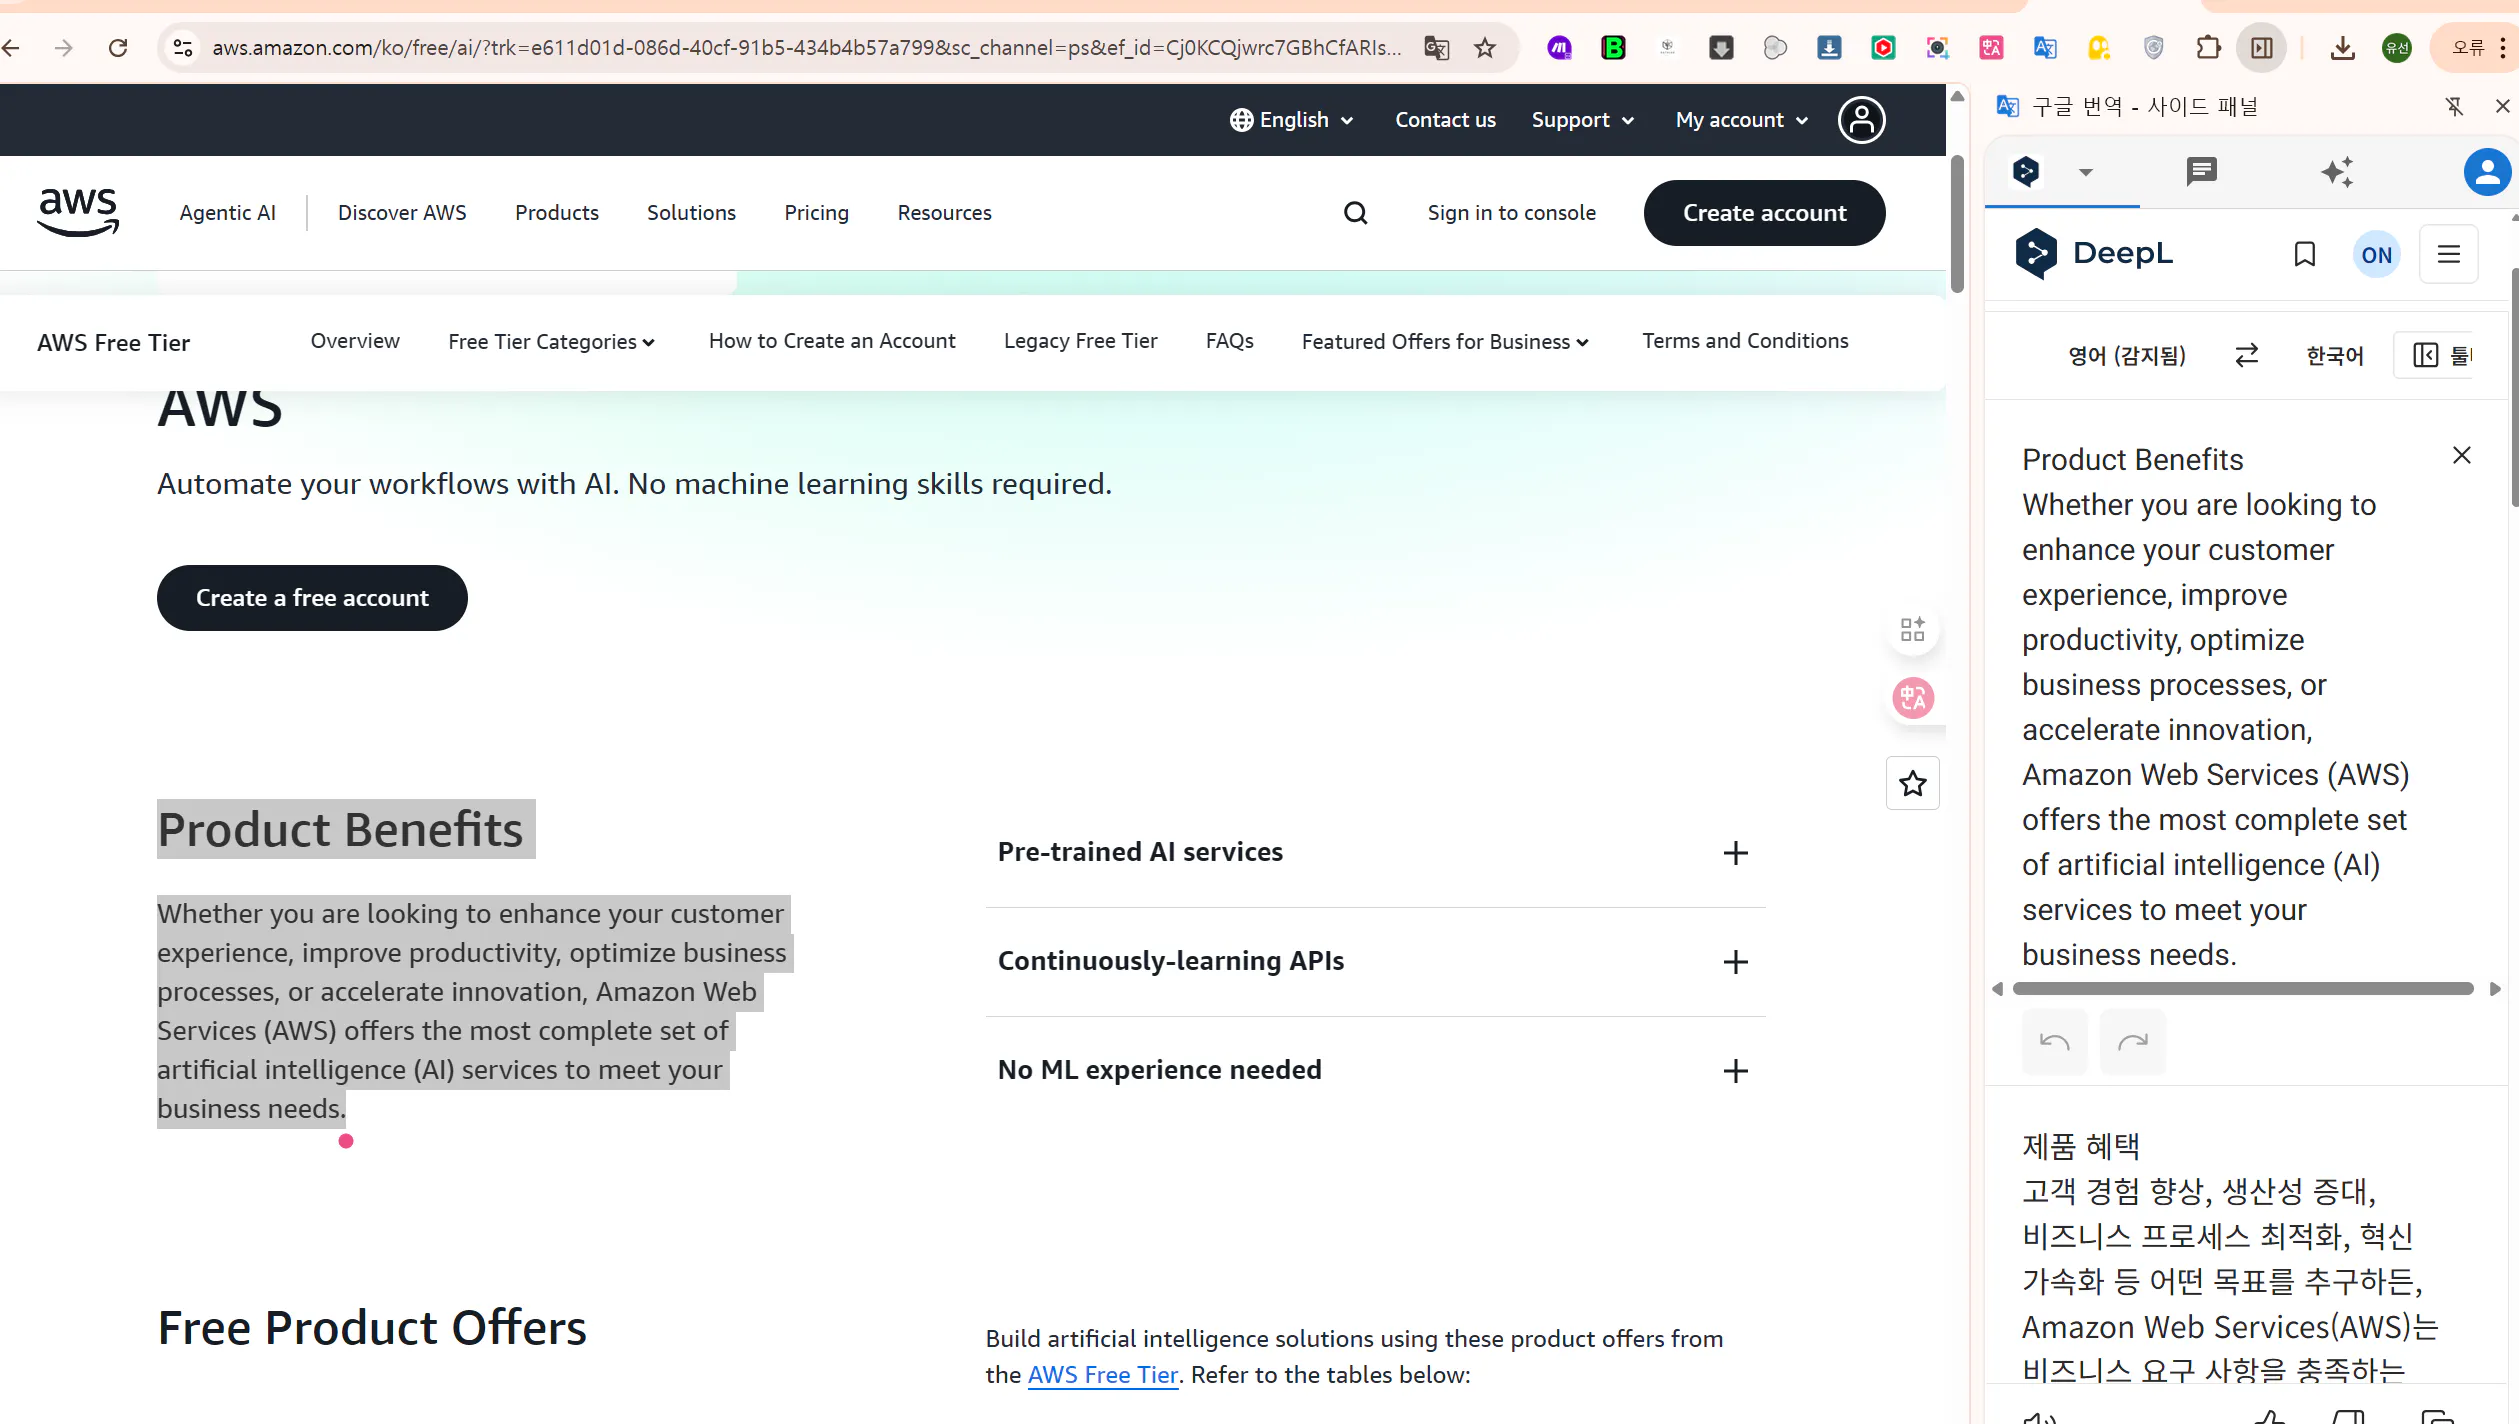Expand Pre-trained AI services section
The width and height of the screenshot is (2519, 1424).
(1735, 853)
